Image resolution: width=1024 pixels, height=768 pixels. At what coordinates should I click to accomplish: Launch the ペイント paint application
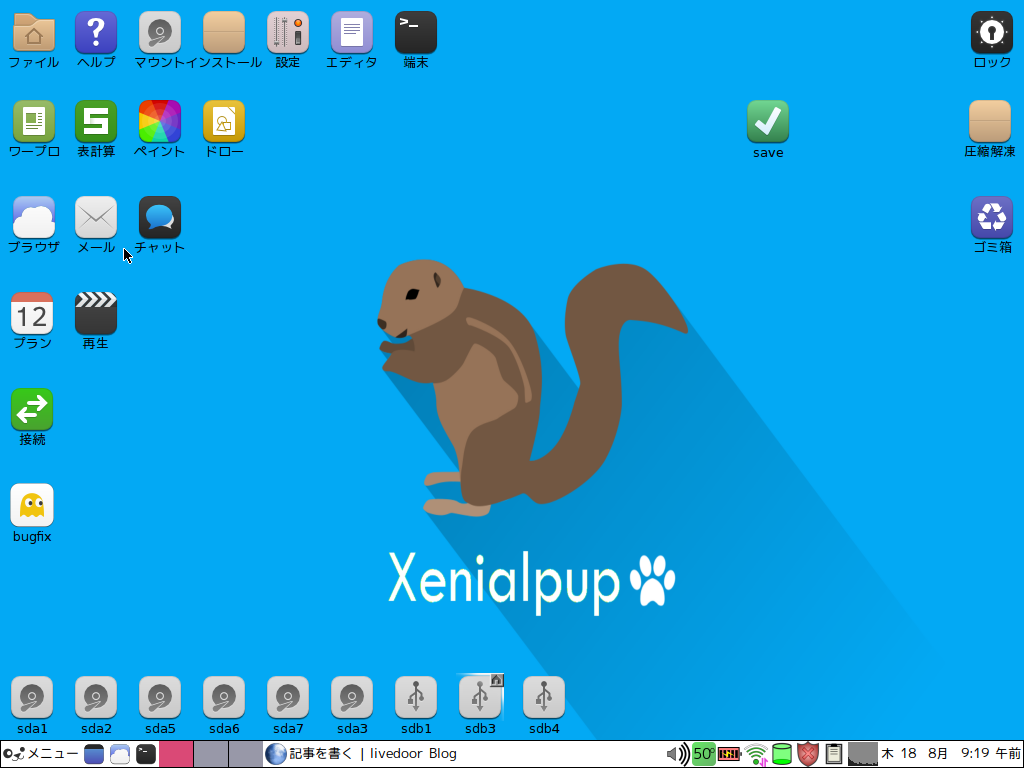click(160, 121)
